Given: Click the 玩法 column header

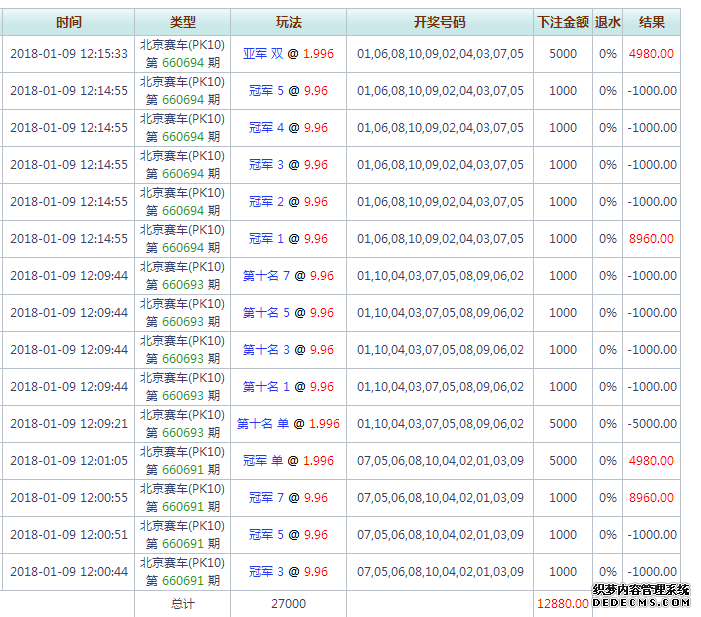Looking at the screenshot, I should [288, 22].
